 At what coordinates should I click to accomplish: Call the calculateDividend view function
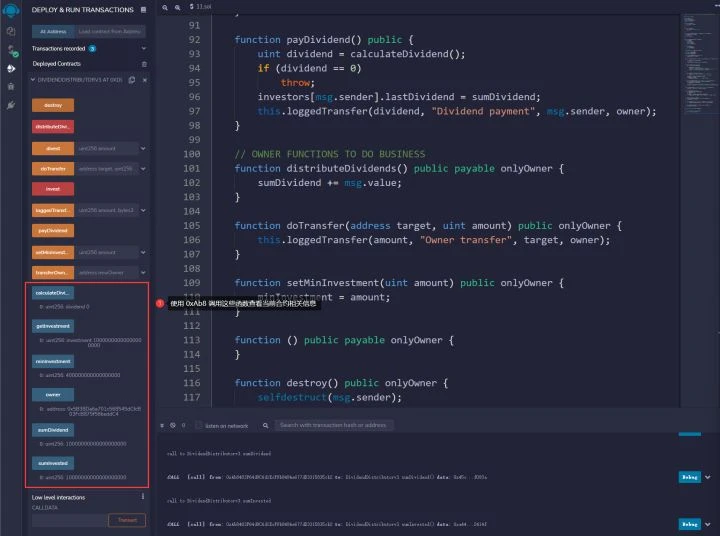pyautogui.click(x=53, y=293)
